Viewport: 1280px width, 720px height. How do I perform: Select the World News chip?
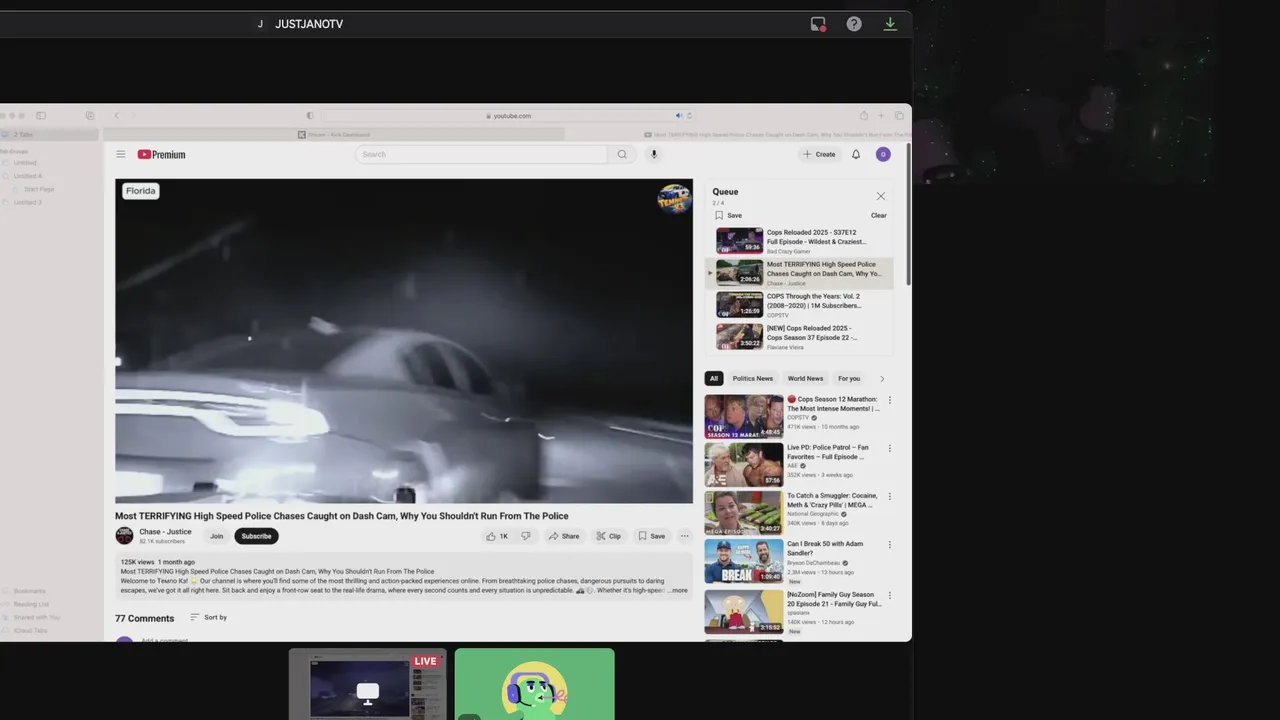pos(805,379)
